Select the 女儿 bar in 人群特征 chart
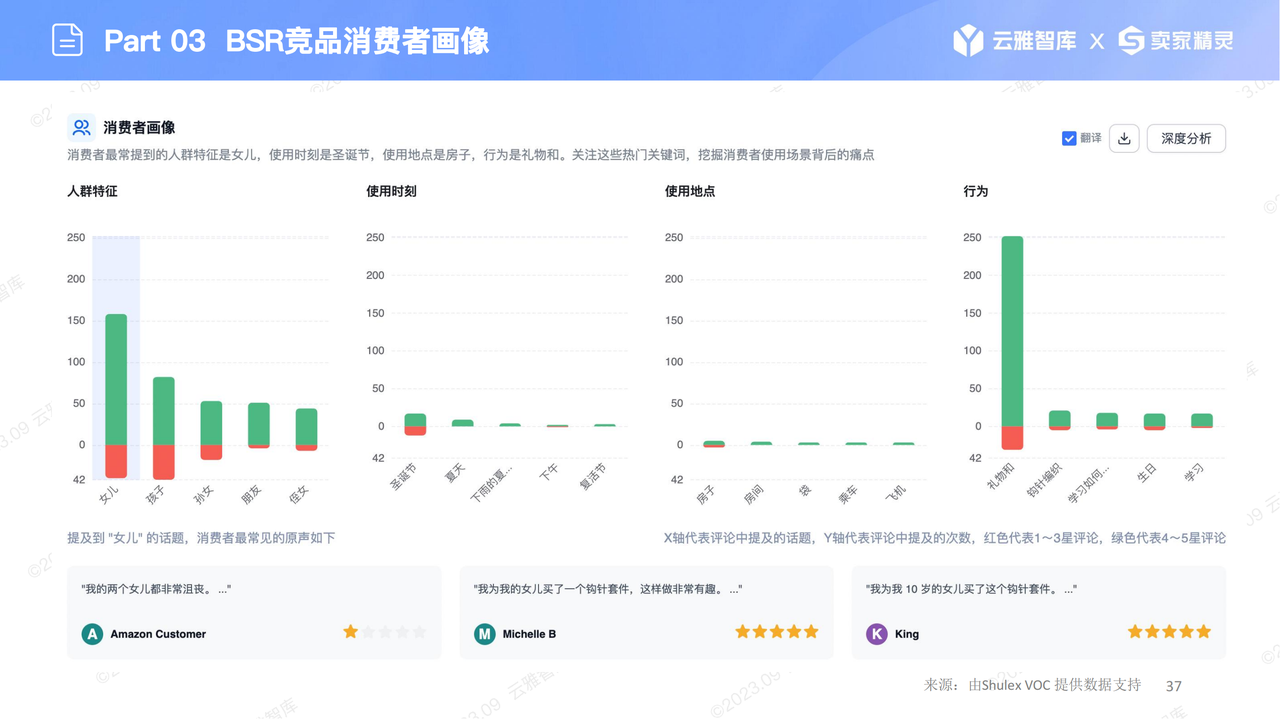This screenshot has height=719, width=1280. (x=116, y=396)
